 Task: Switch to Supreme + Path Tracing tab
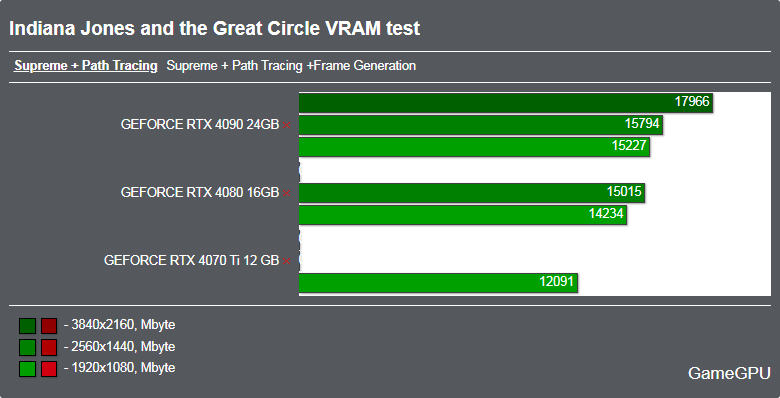point(86,66)
